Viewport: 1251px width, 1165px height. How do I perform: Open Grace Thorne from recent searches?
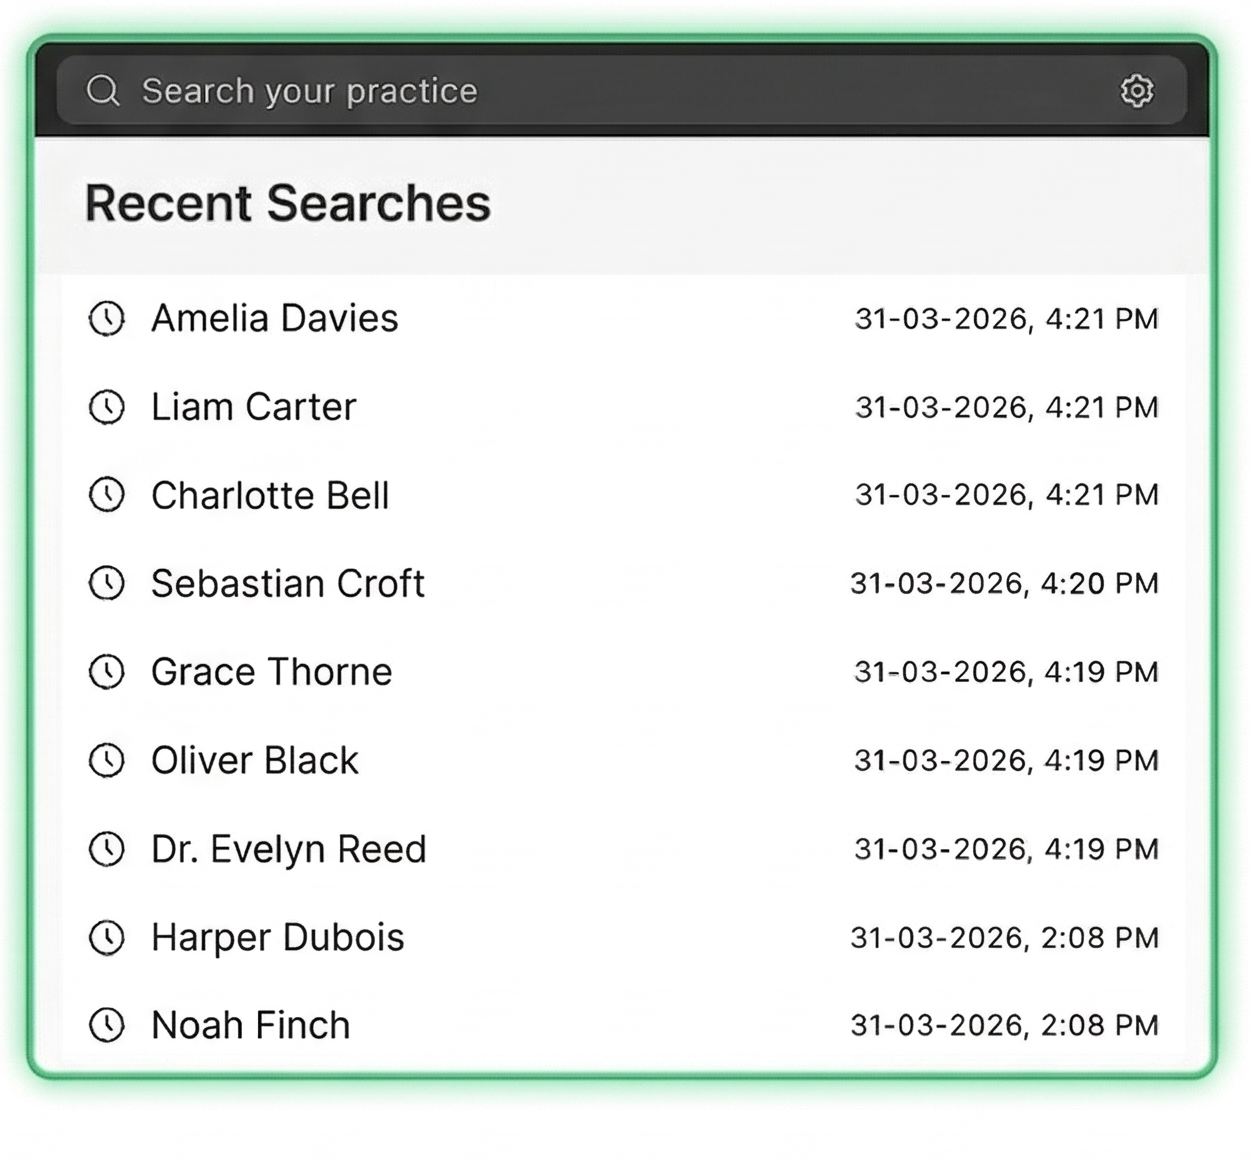click(x=272, y=672)
